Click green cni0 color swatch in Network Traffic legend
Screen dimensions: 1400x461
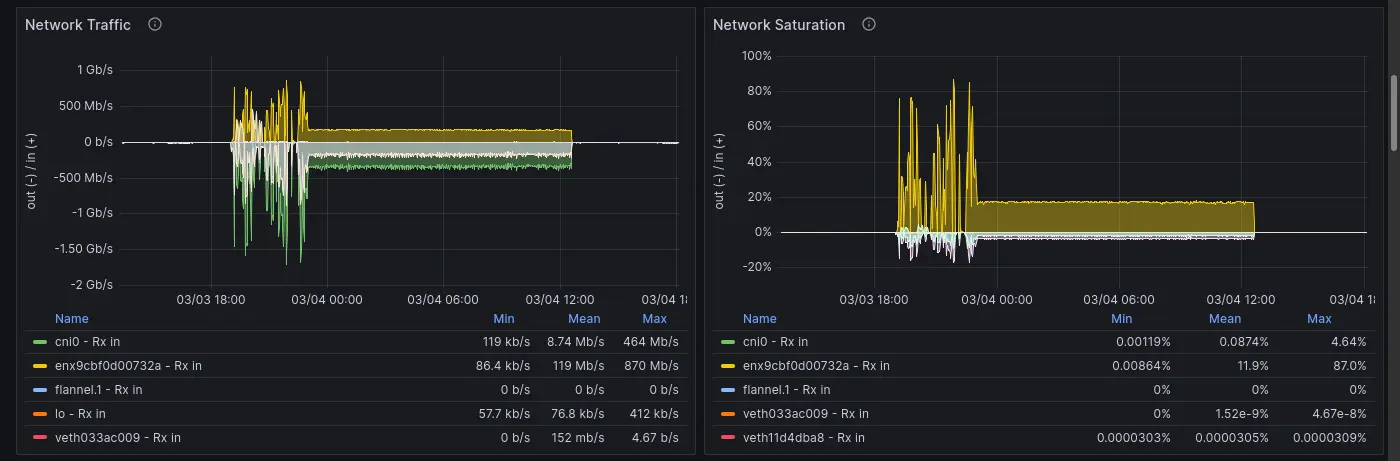(x=40, y=342)
